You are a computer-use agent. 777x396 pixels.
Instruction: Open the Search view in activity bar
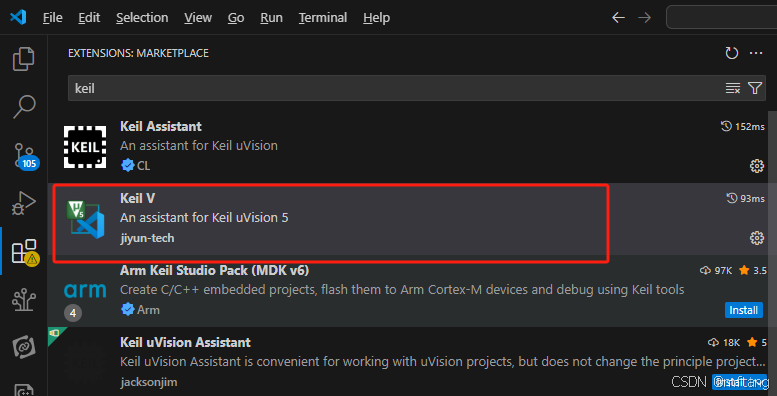pos(23,107)
